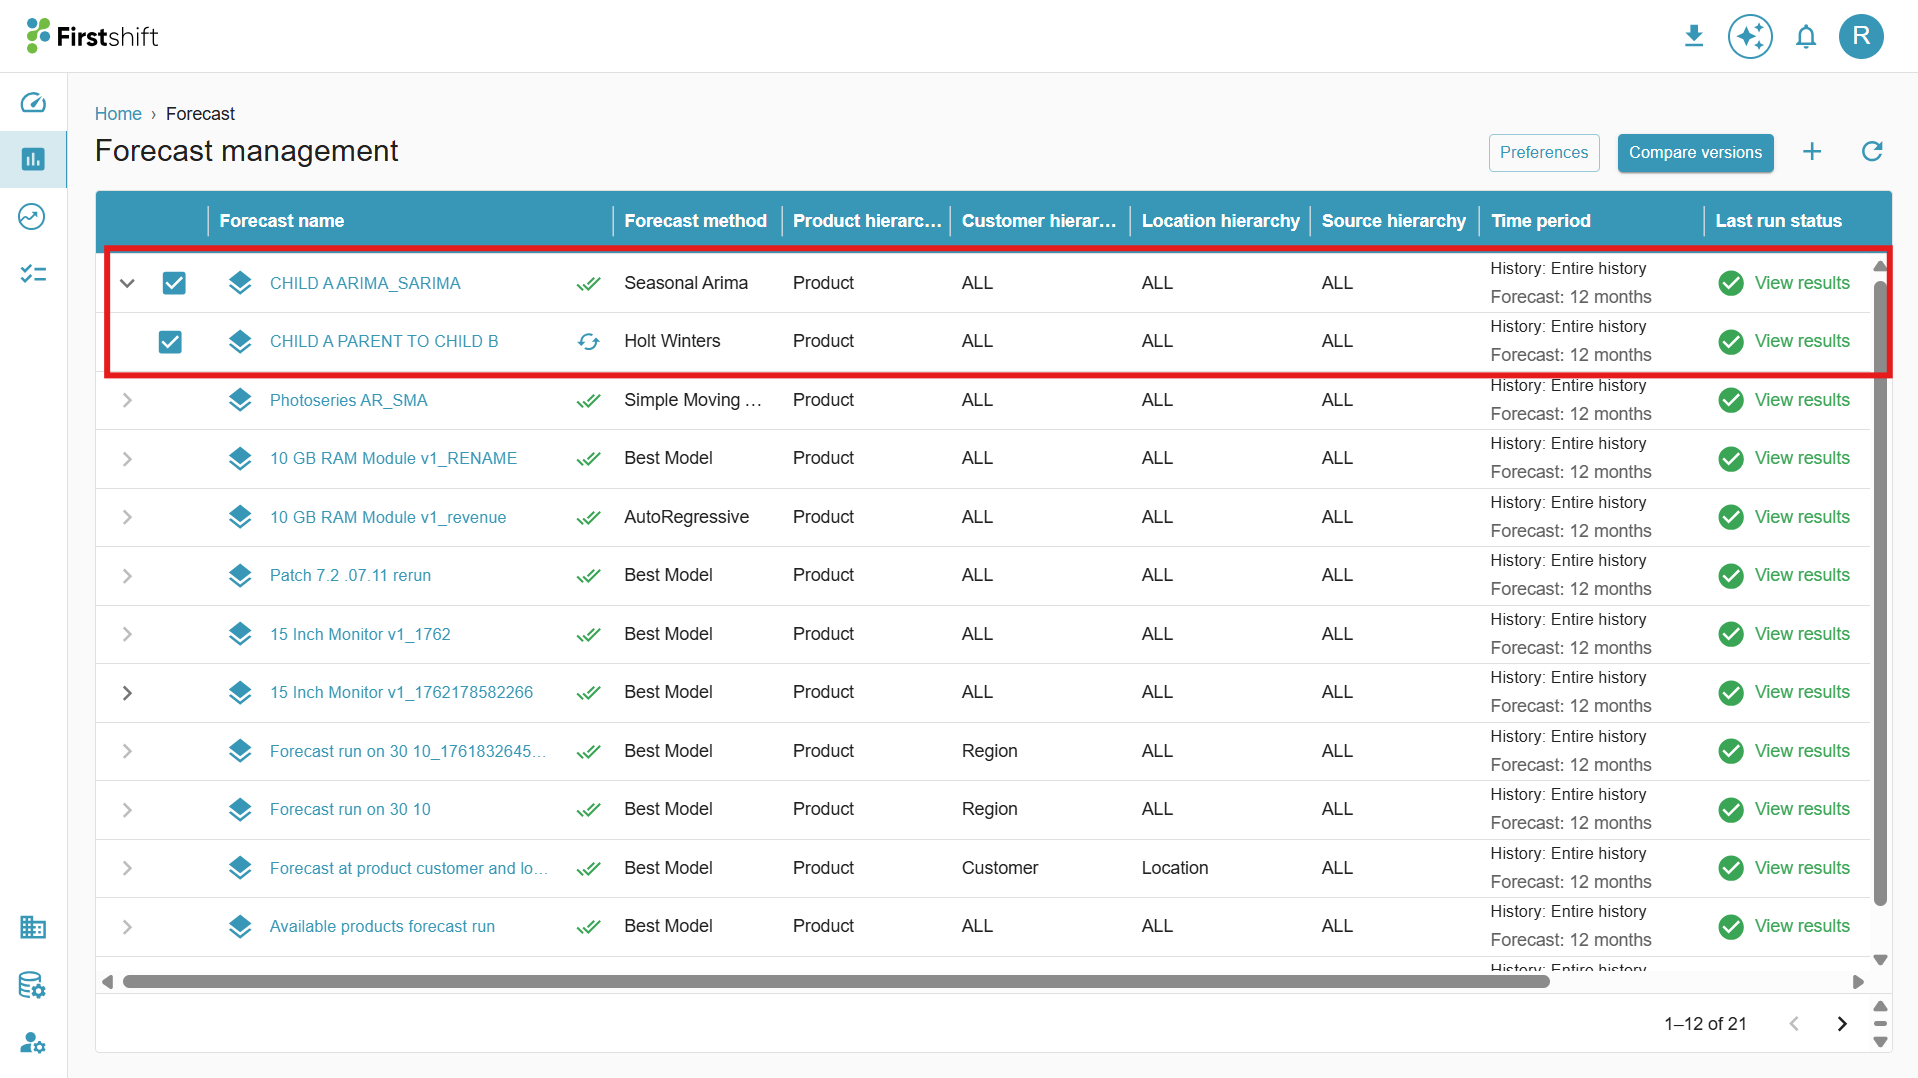Image resolution: width=1918 pixels, height=1078 pixels.
Task: Uncheck the CHILD A ARIMA_SARIMA checkbox
Action: click(174, 283)
